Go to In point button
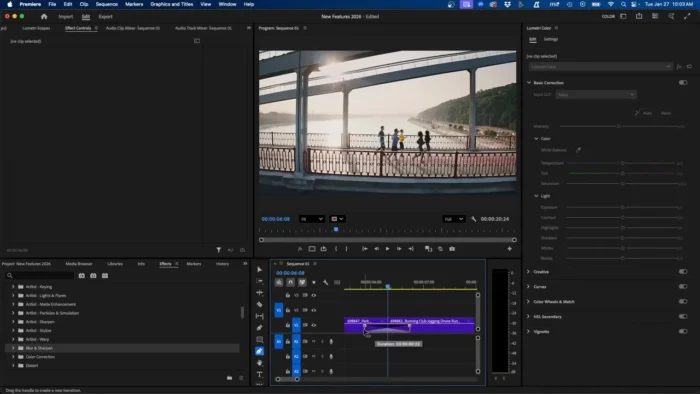The height and width of the screenshot is (394, 700). point(365,249)
